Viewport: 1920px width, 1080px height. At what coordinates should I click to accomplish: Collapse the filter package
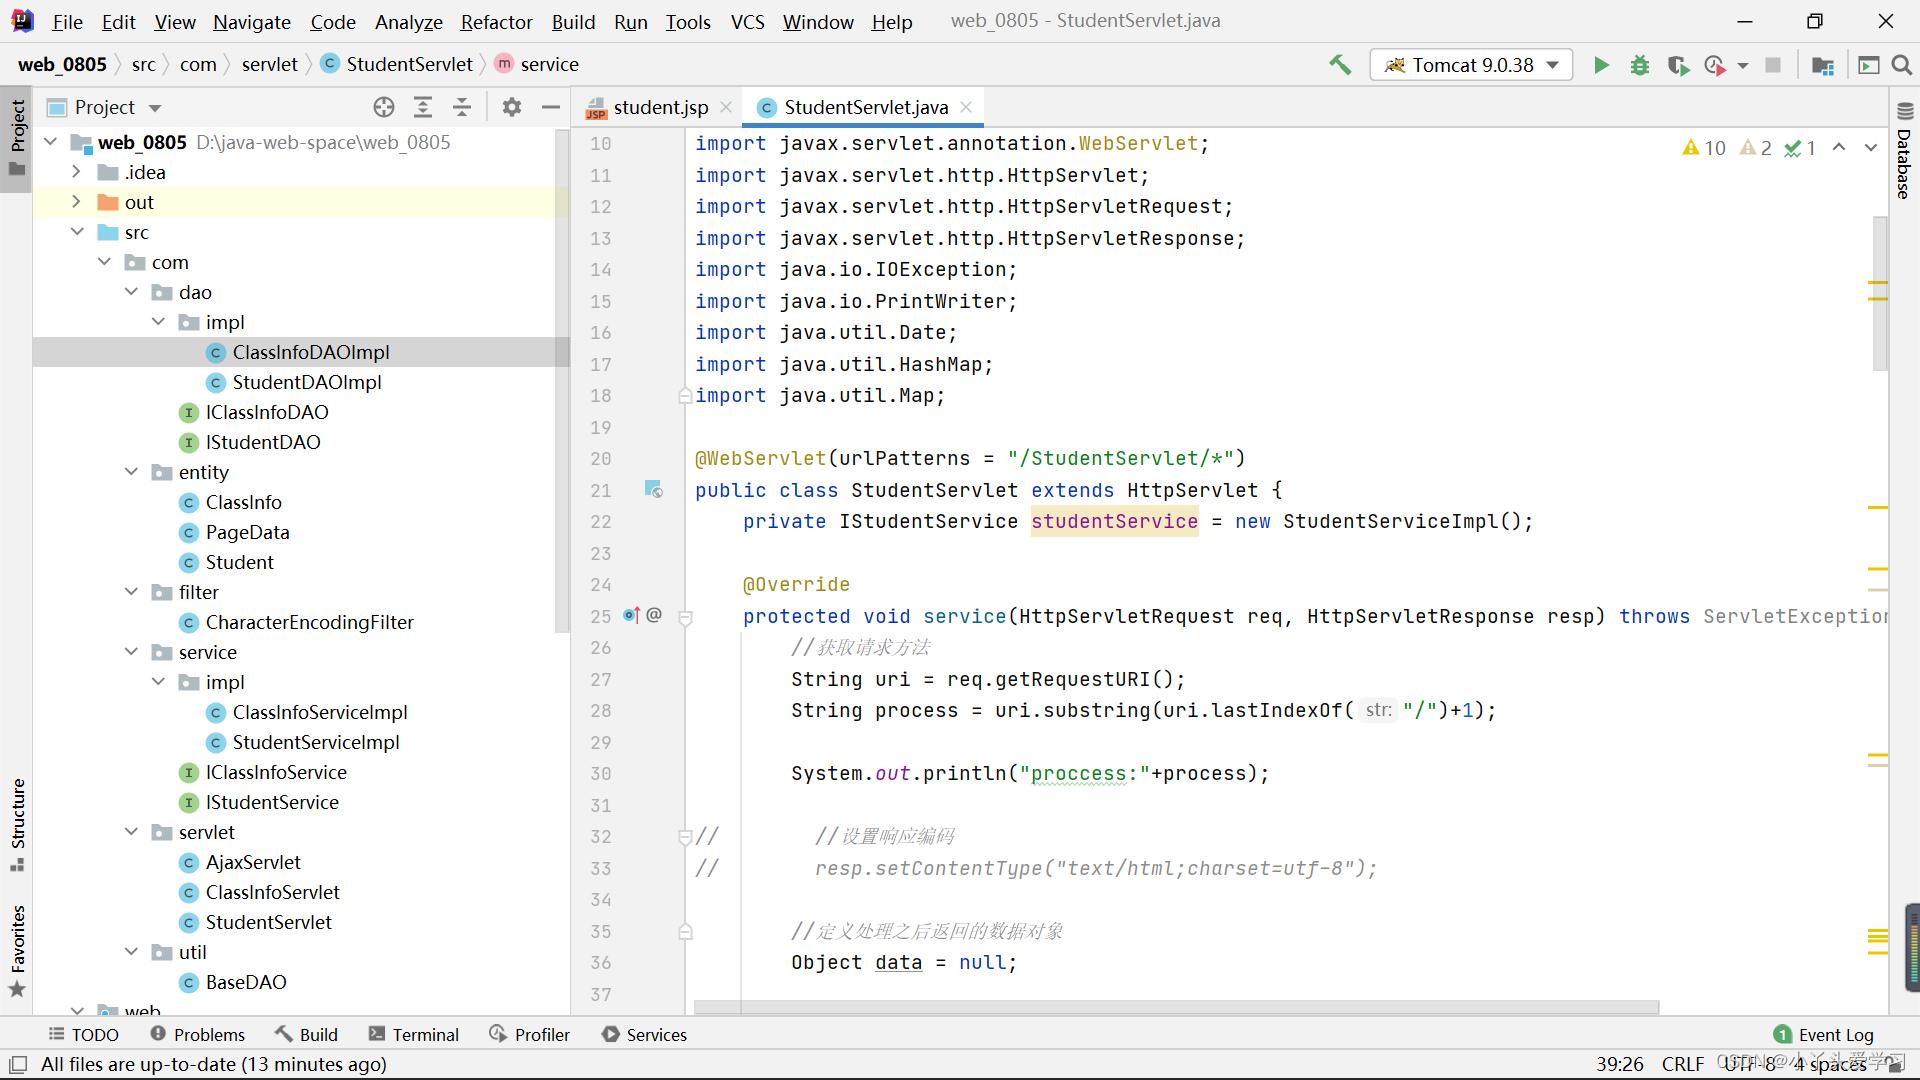tap(131, 592)
